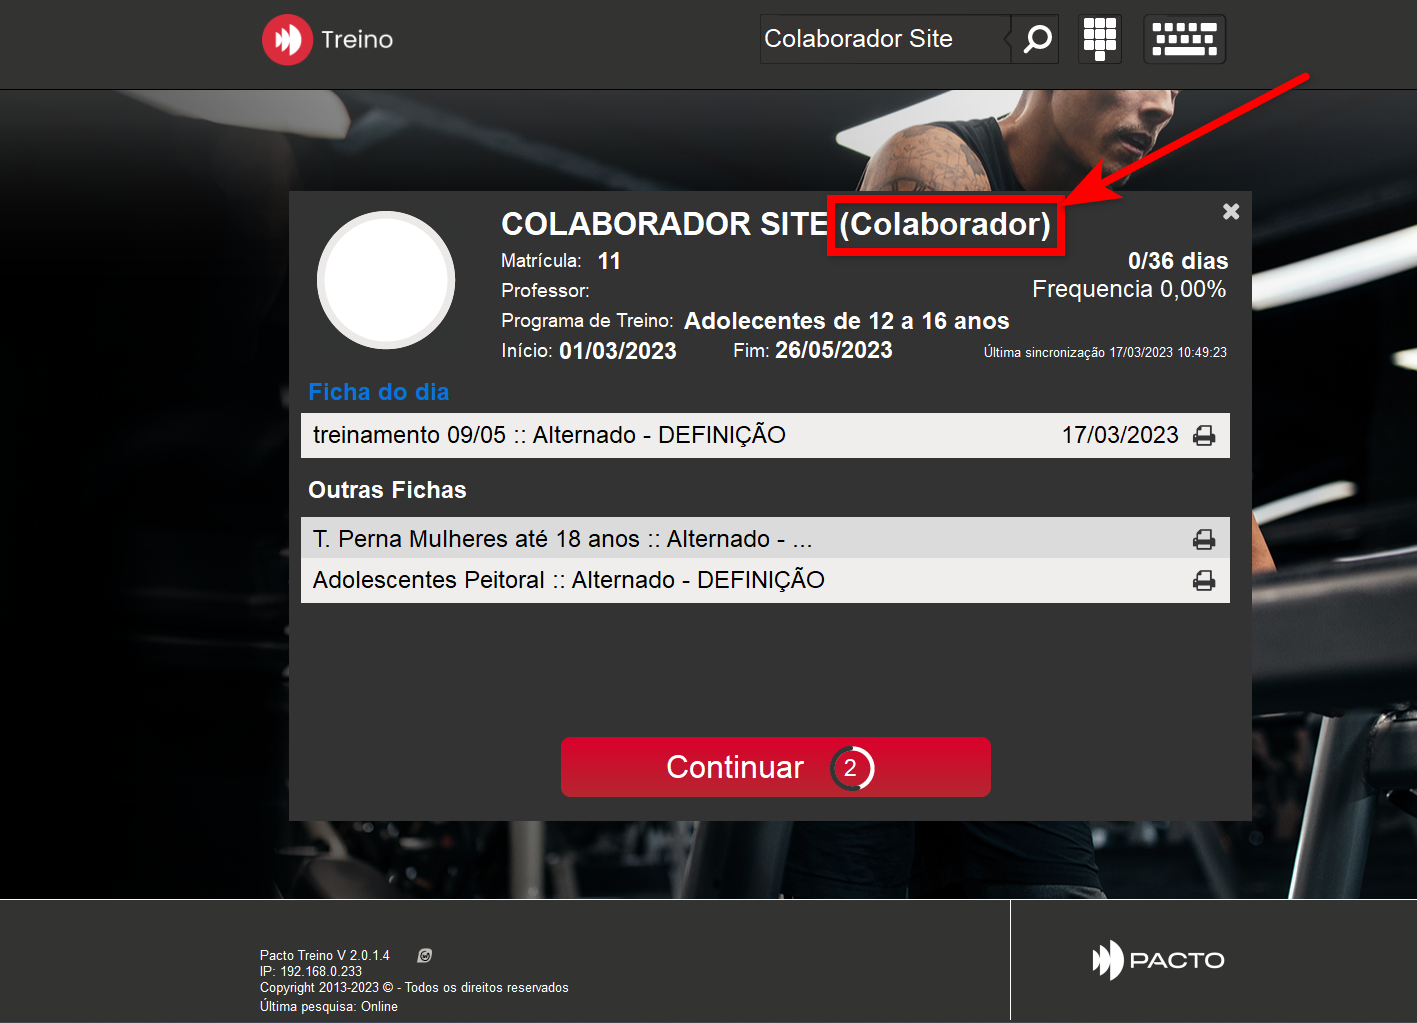Click the 17/03/2023 date in ficha row
This screenshot has height=1023, width=1417.
pyautogui.click(x=1120, y=435)
